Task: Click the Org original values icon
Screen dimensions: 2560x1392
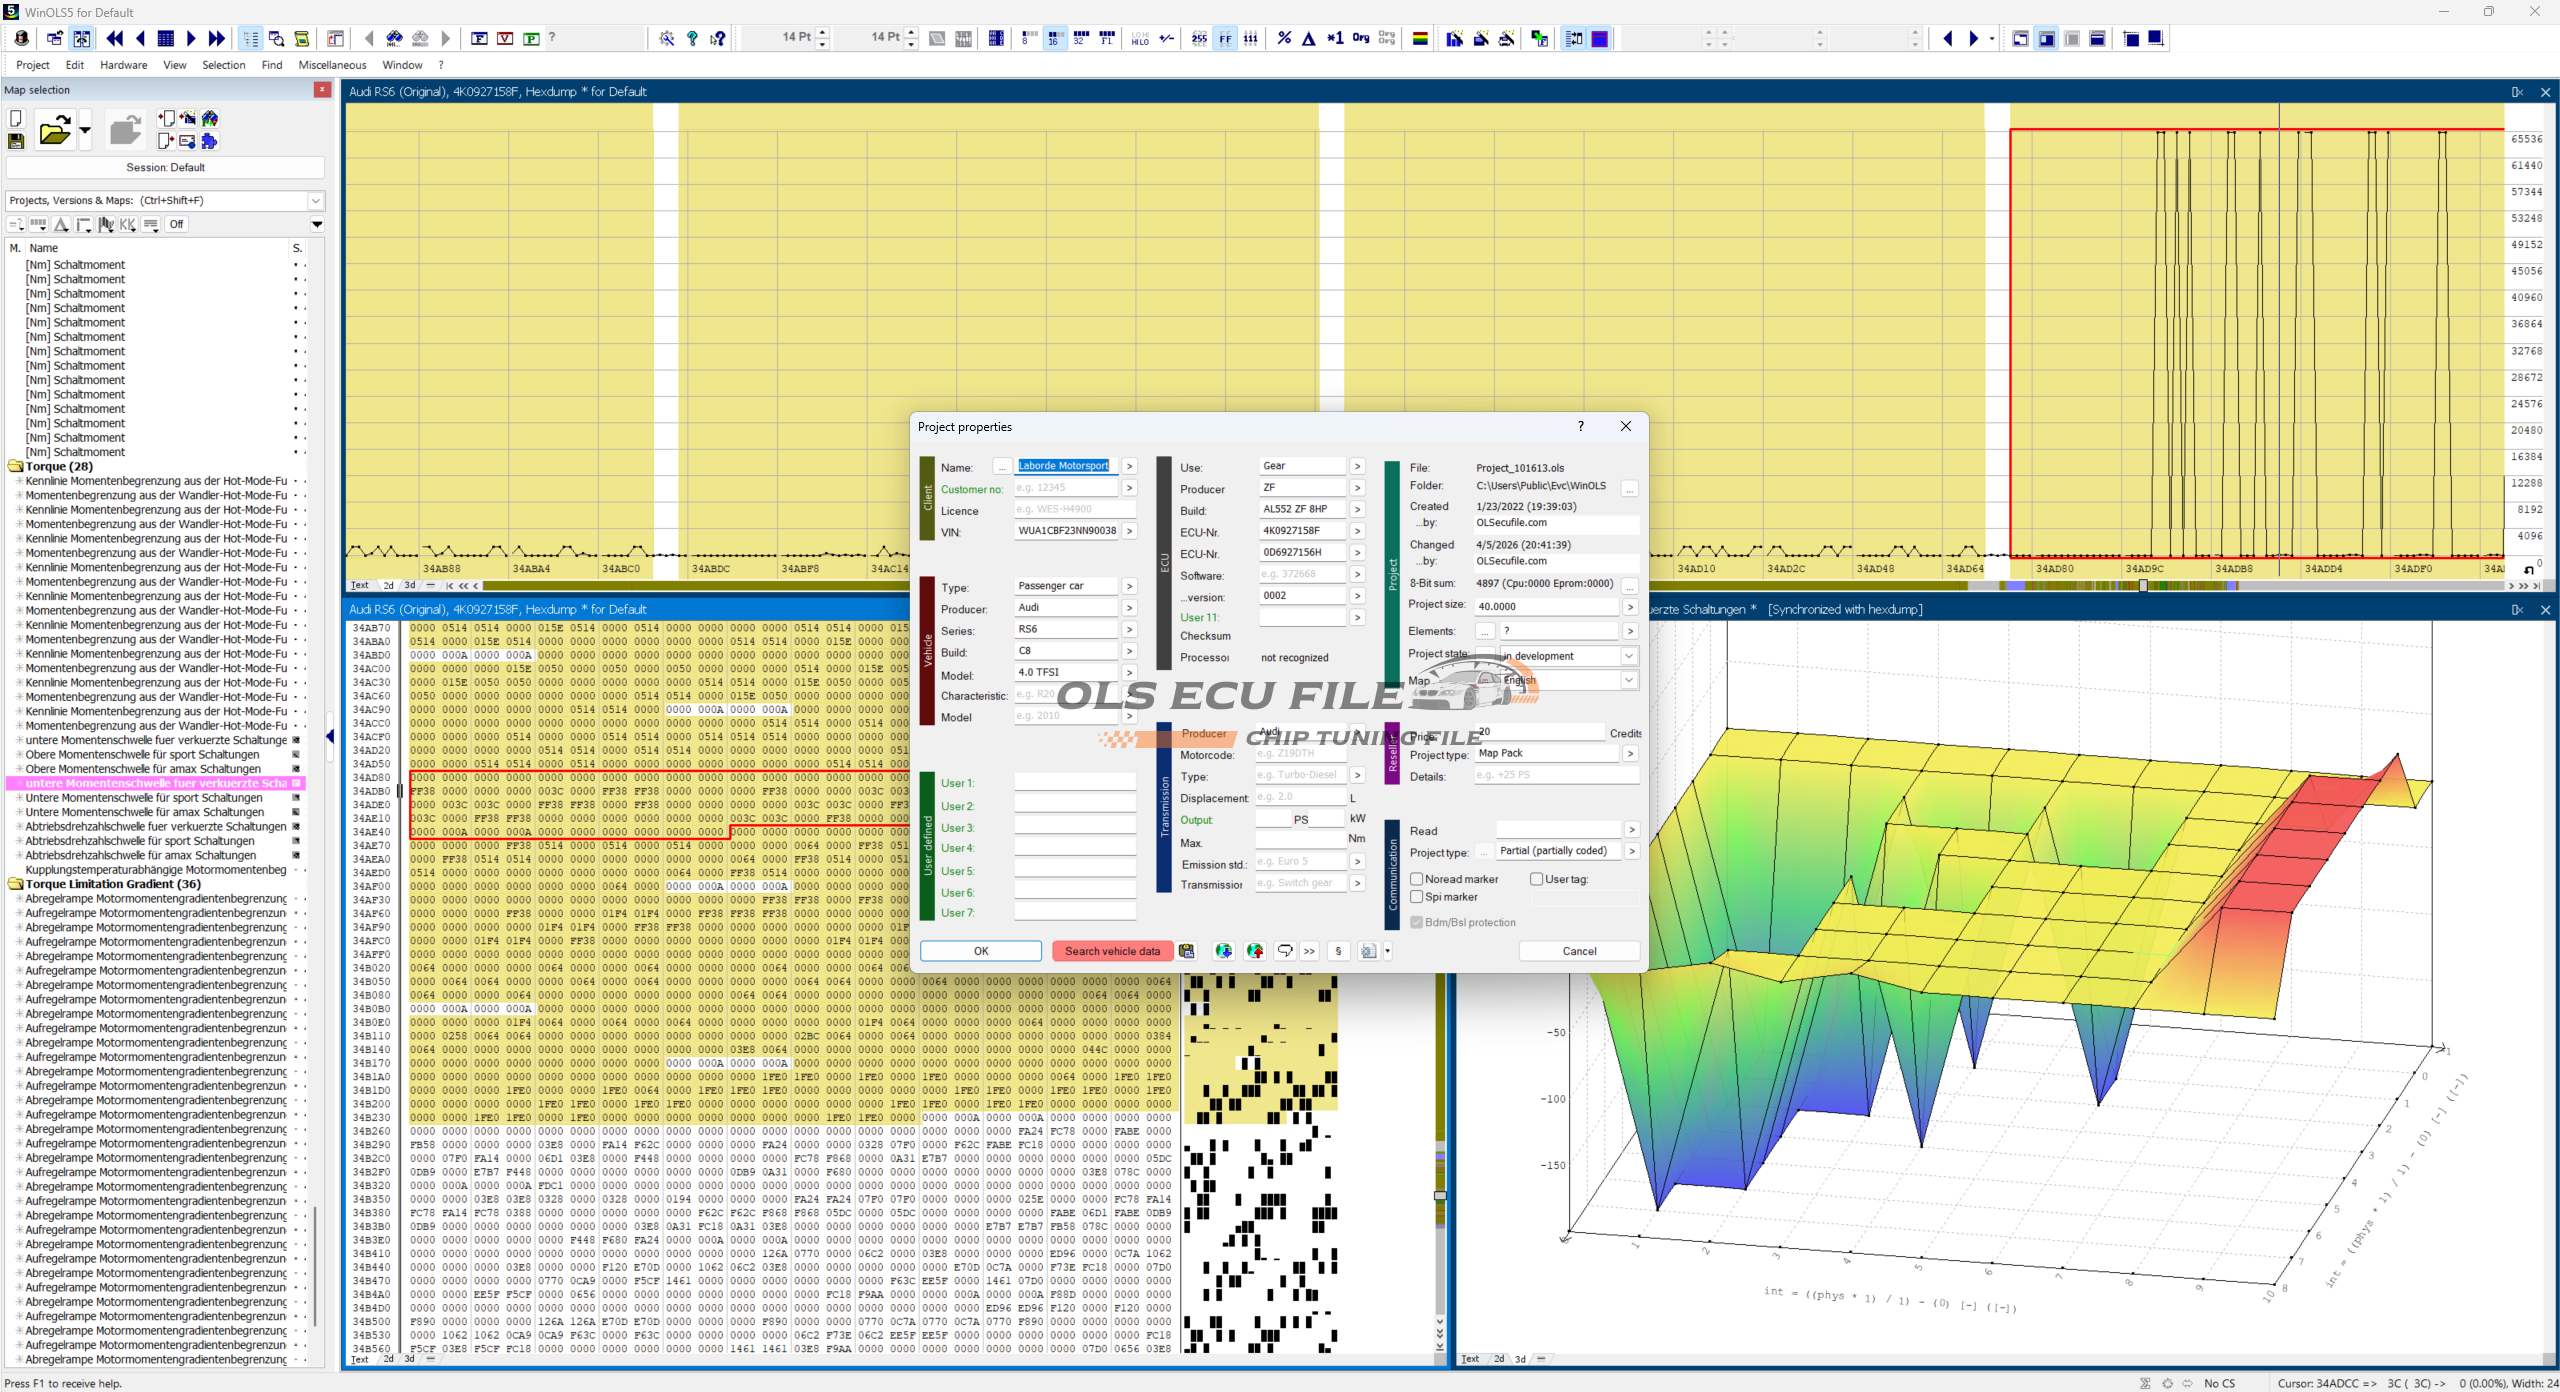Action: click(x=1360, y=38)
